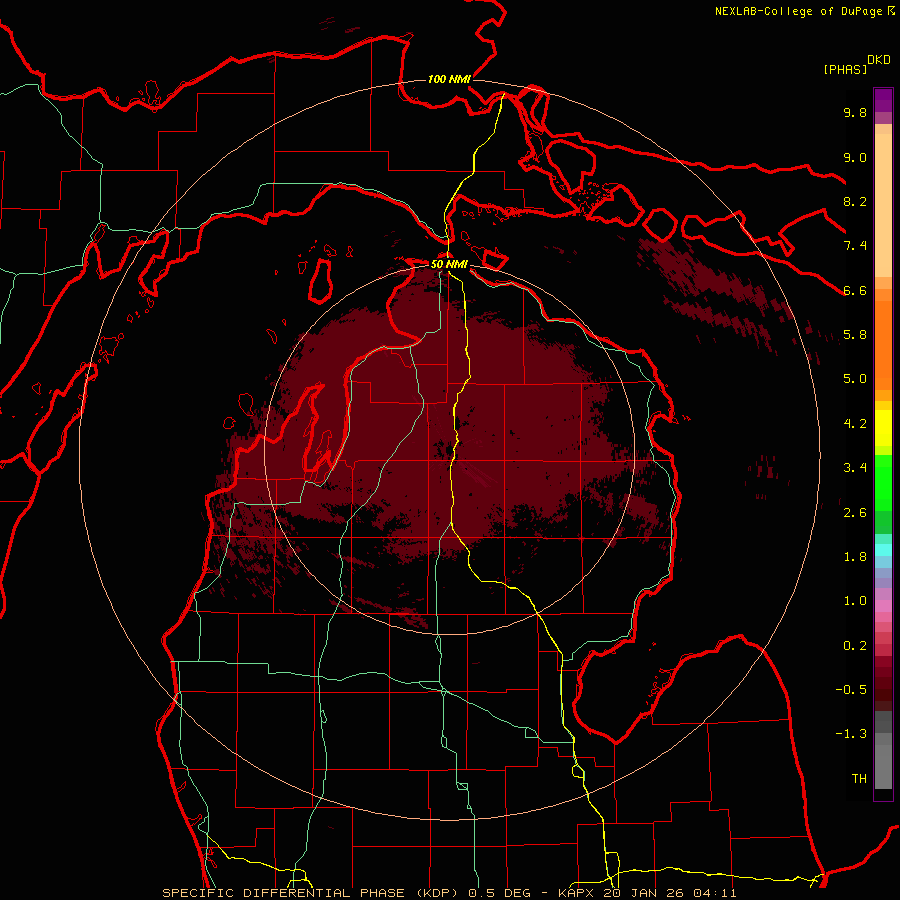Click the 8.2 value on the color scale
Screen dimensions: 900x900
click(x=855, y=202)
